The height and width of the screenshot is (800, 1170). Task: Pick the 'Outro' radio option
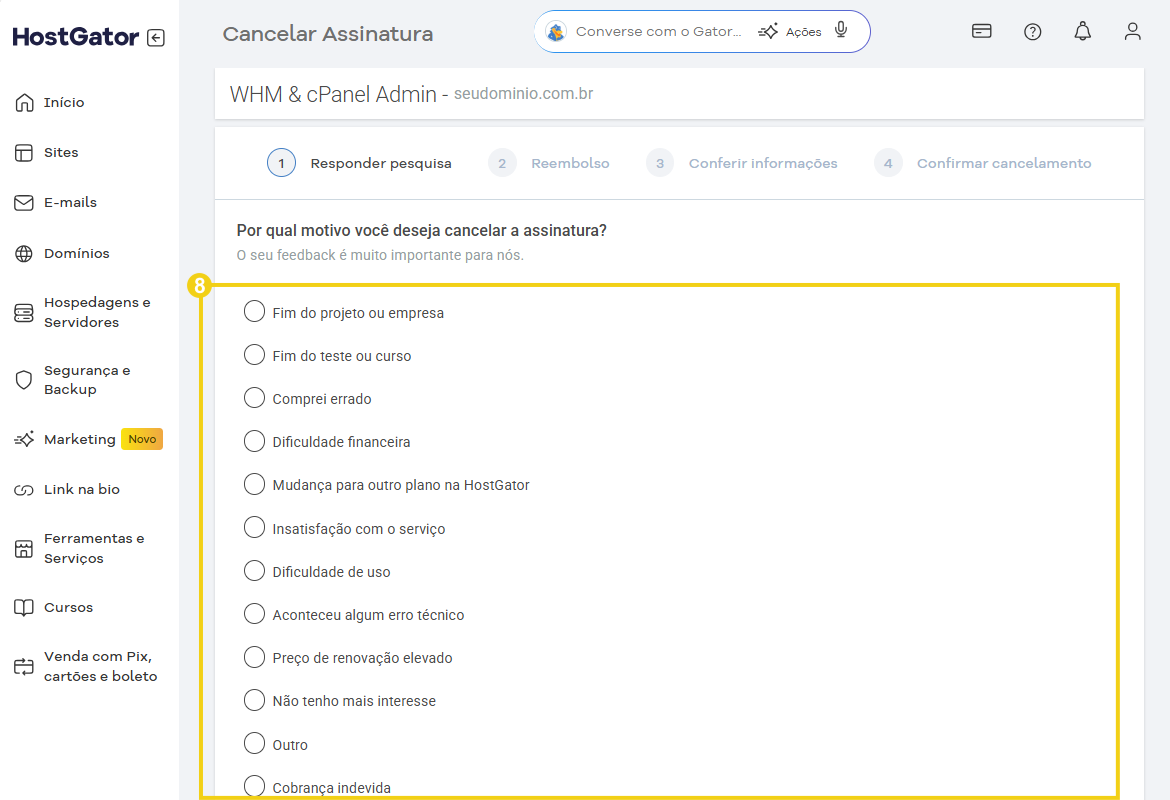pos(255,744)
